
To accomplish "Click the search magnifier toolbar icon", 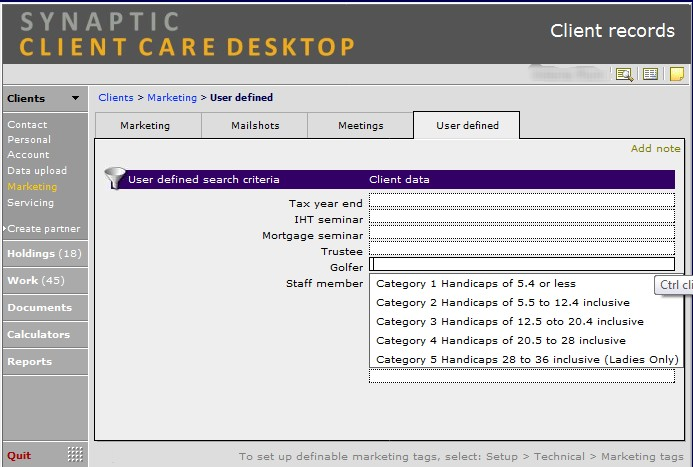I will 624,74.
